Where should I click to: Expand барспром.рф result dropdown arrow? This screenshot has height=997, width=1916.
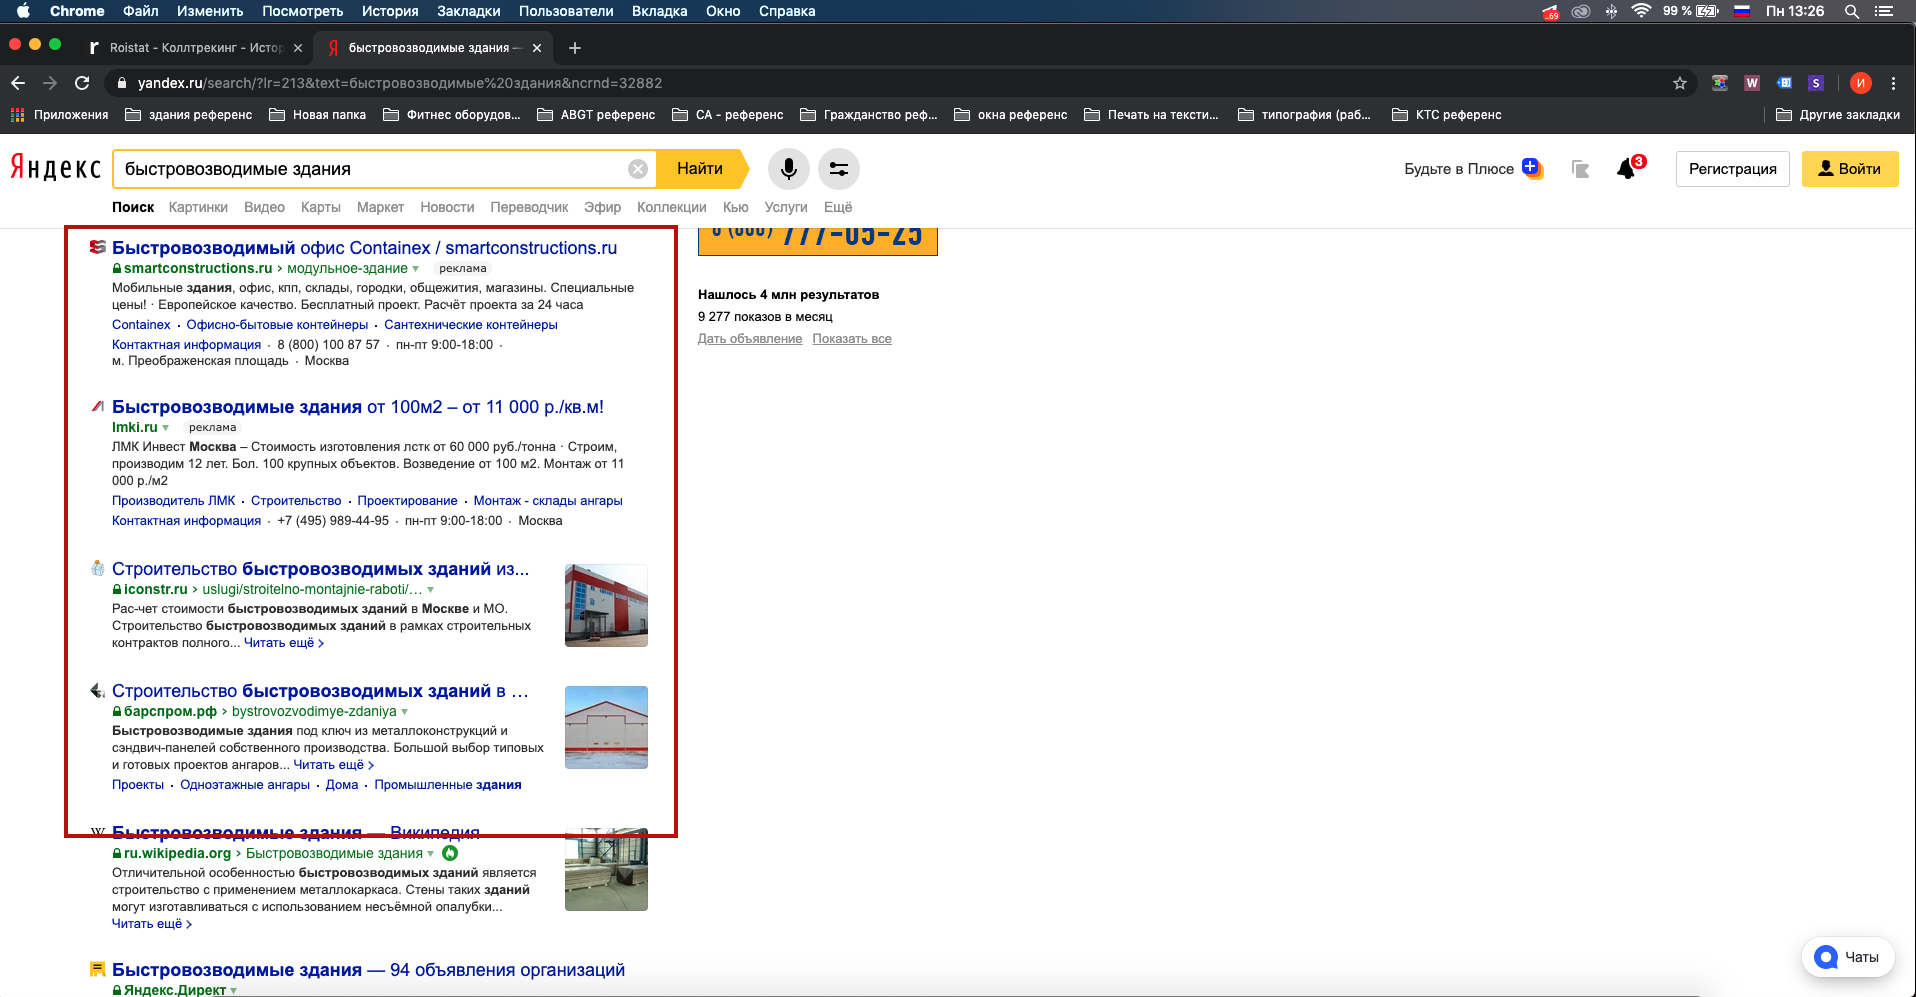[x=405, y=712]
